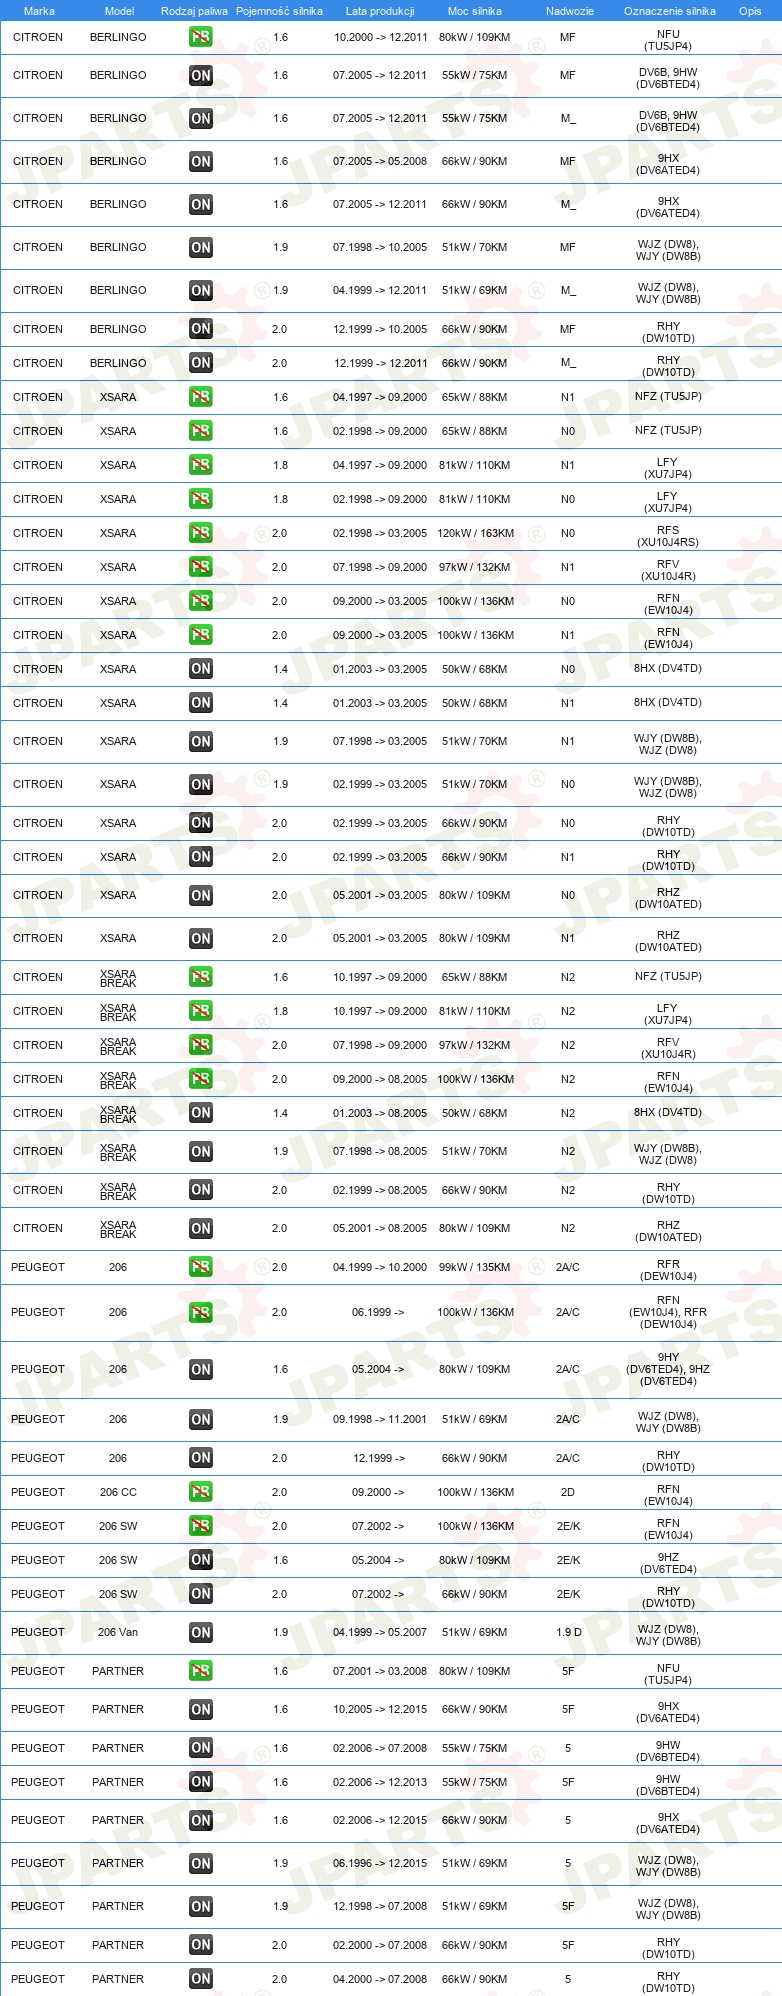Click the PB icon for Xsara Break 1.8 LFY row
782x1996 pixels.
[201, 1011]
